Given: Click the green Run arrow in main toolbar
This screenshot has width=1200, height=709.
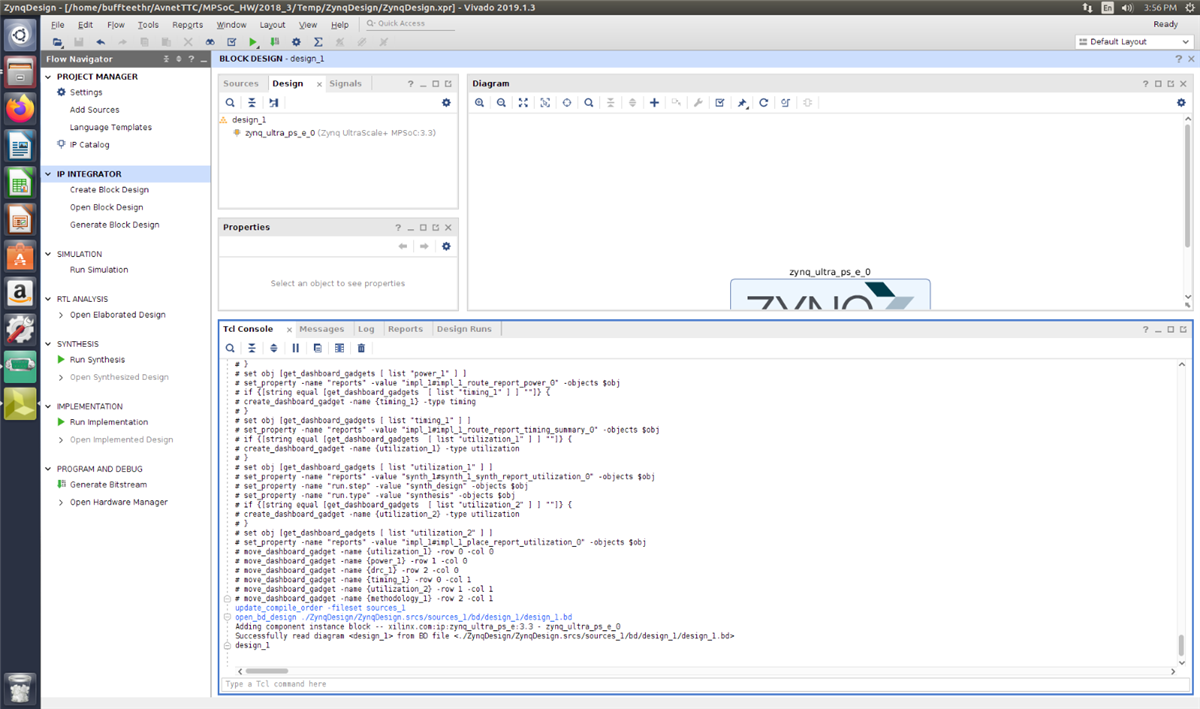Looking at the screenshot, I should pyautogui.click(x=253, y=42).
